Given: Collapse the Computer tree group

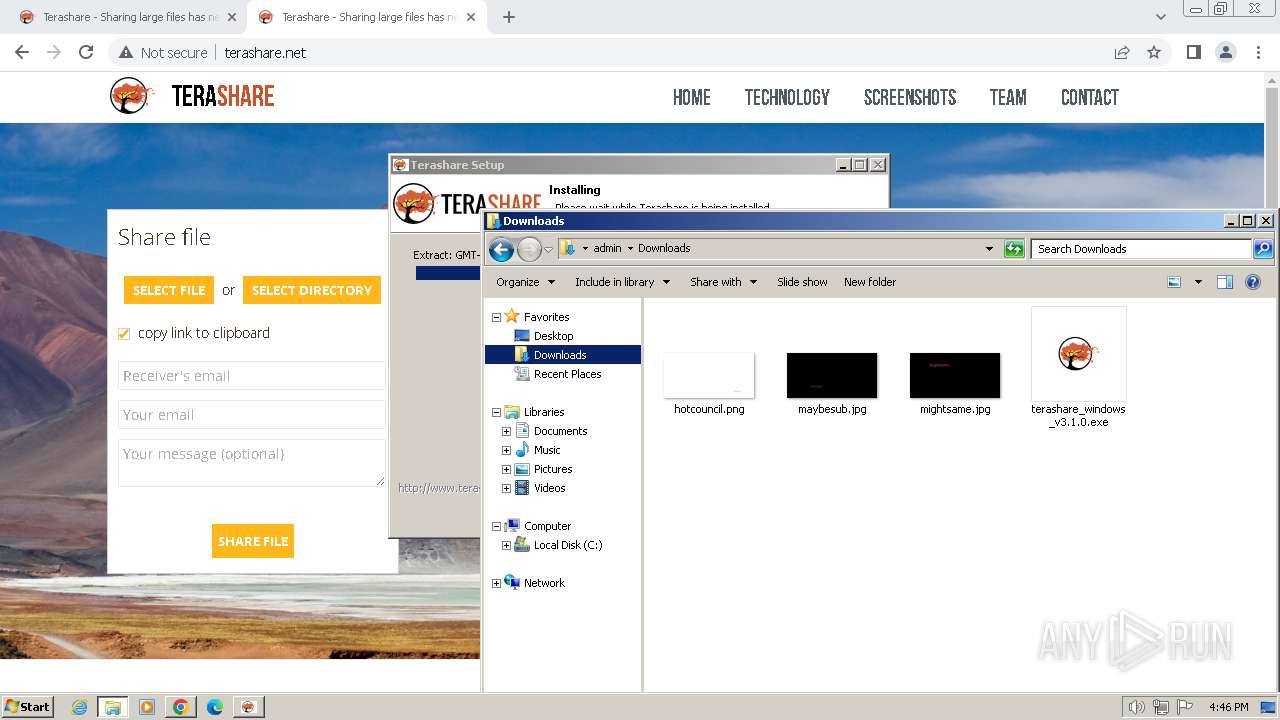Looking at the screenshot, I should coord(496,526).
